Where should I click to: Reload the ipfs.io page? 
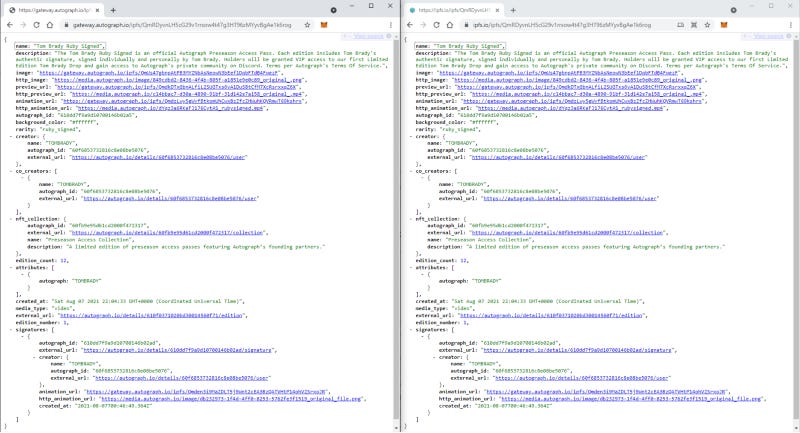(436, 24)
